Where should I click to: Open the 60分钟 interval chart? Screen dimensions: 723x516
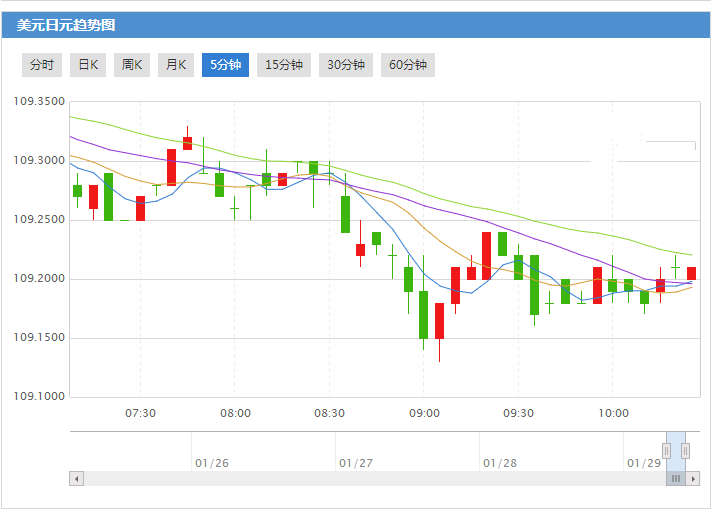pyautogui.click(x=407, y=65)
